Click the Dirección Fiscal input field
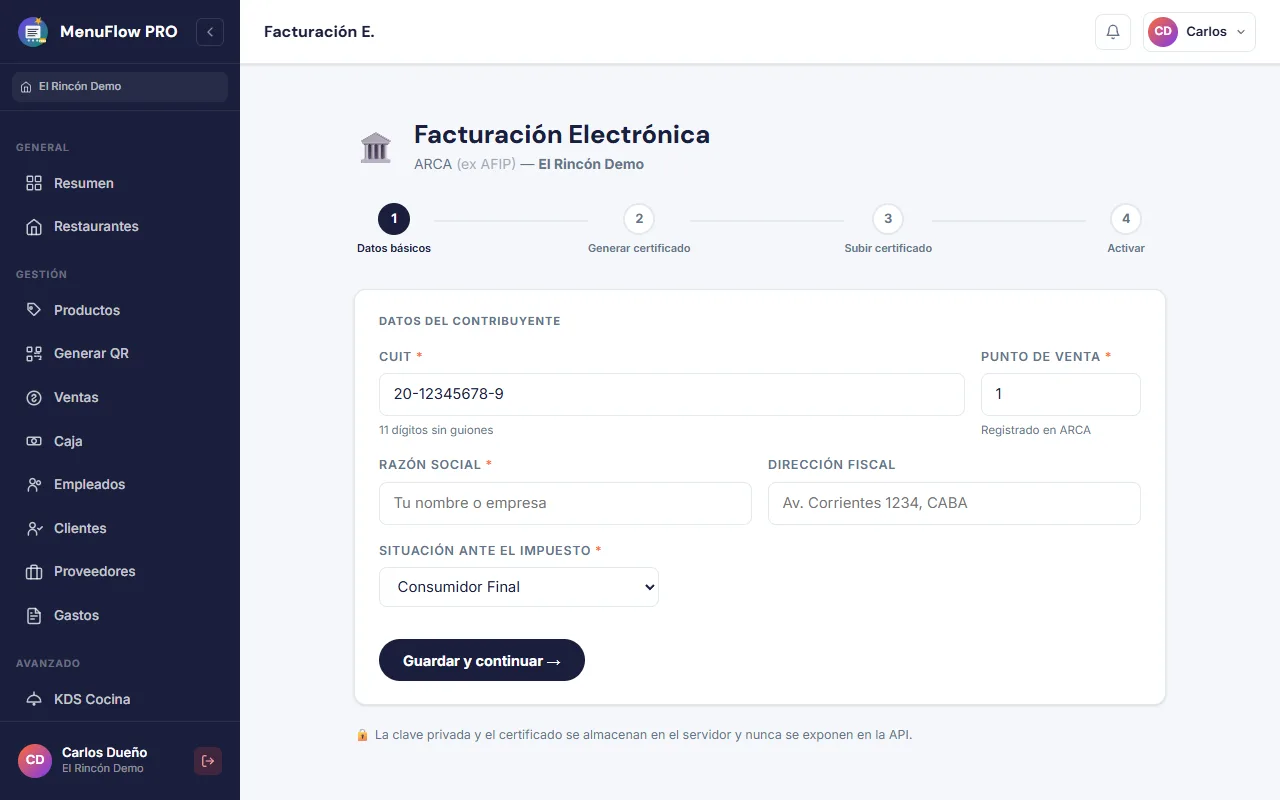1280x800 pixels. pos(954,503)
